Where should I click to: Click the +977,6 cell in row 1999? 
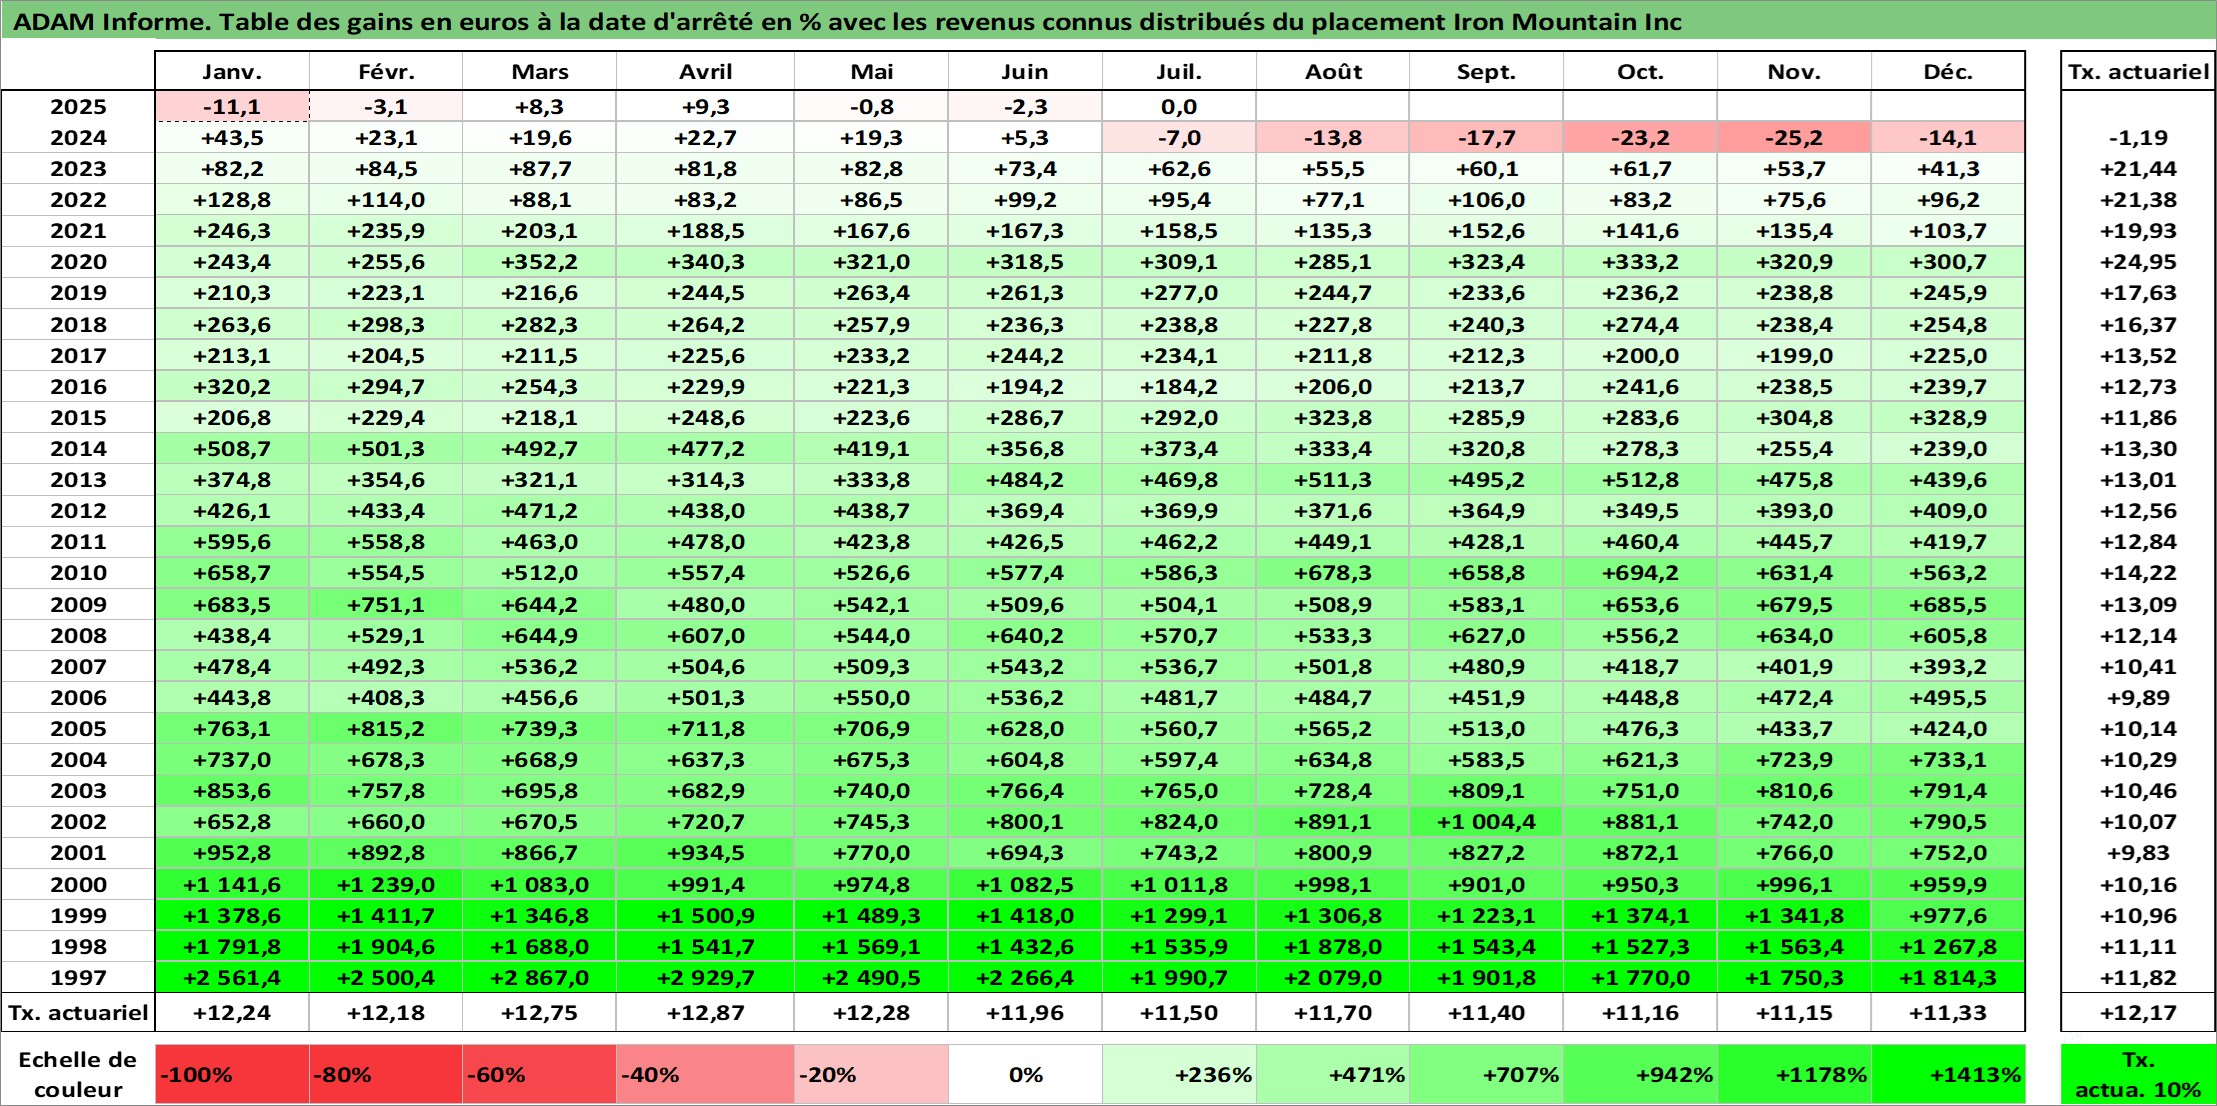tap(1948, 915)
